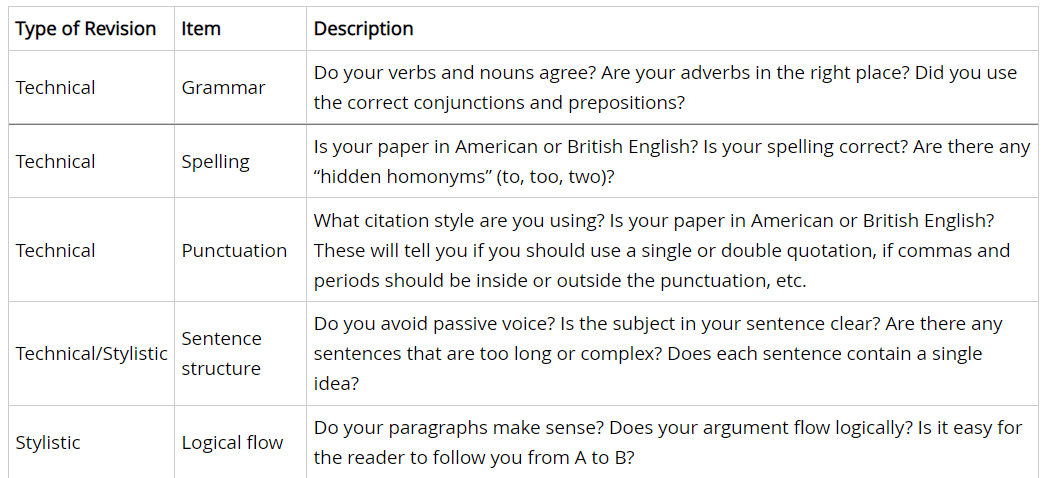Click the "Type of Revision" column header
1047x478 pixels.
[x=86, y=29]
